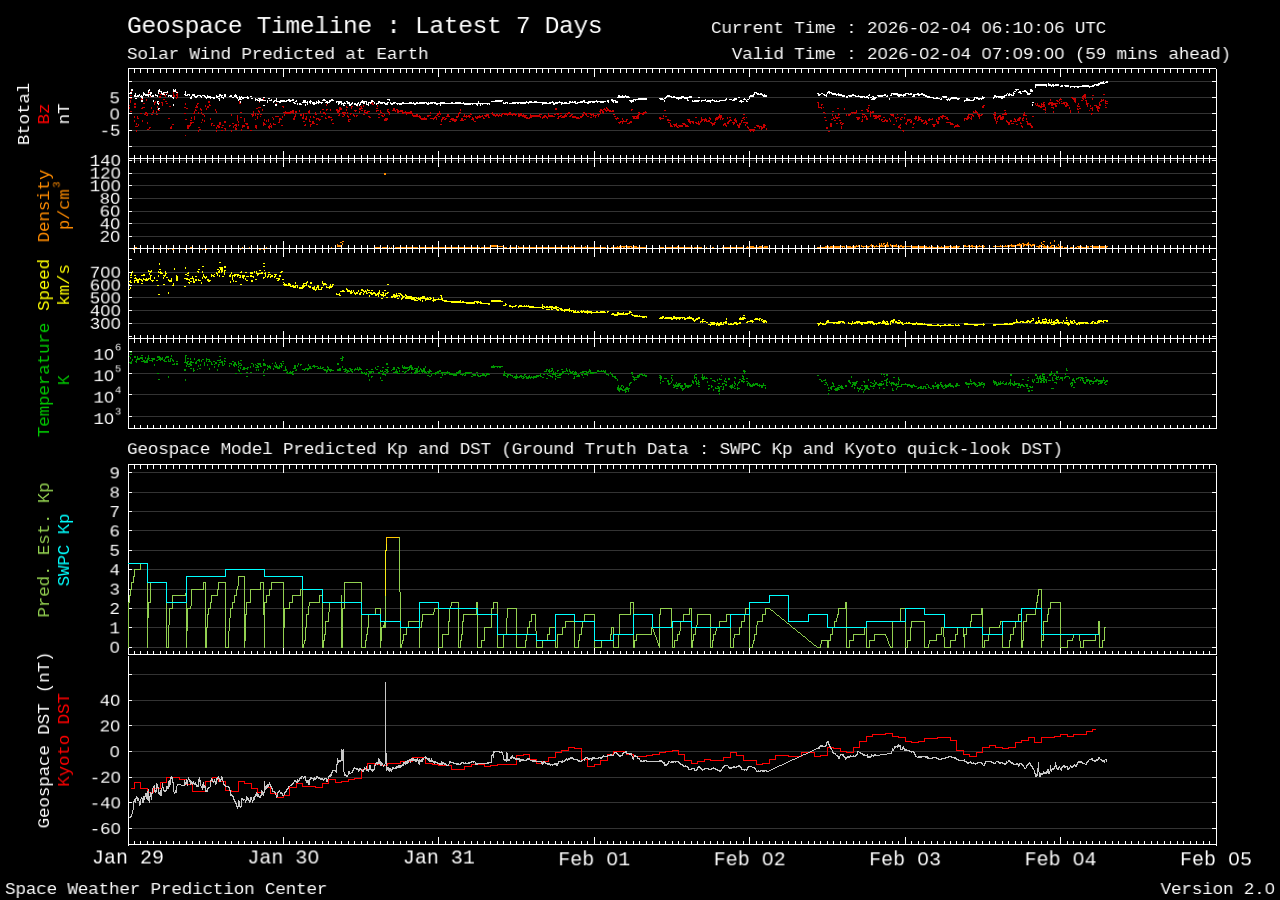Click the Jan 29 date label

(128, 857)
